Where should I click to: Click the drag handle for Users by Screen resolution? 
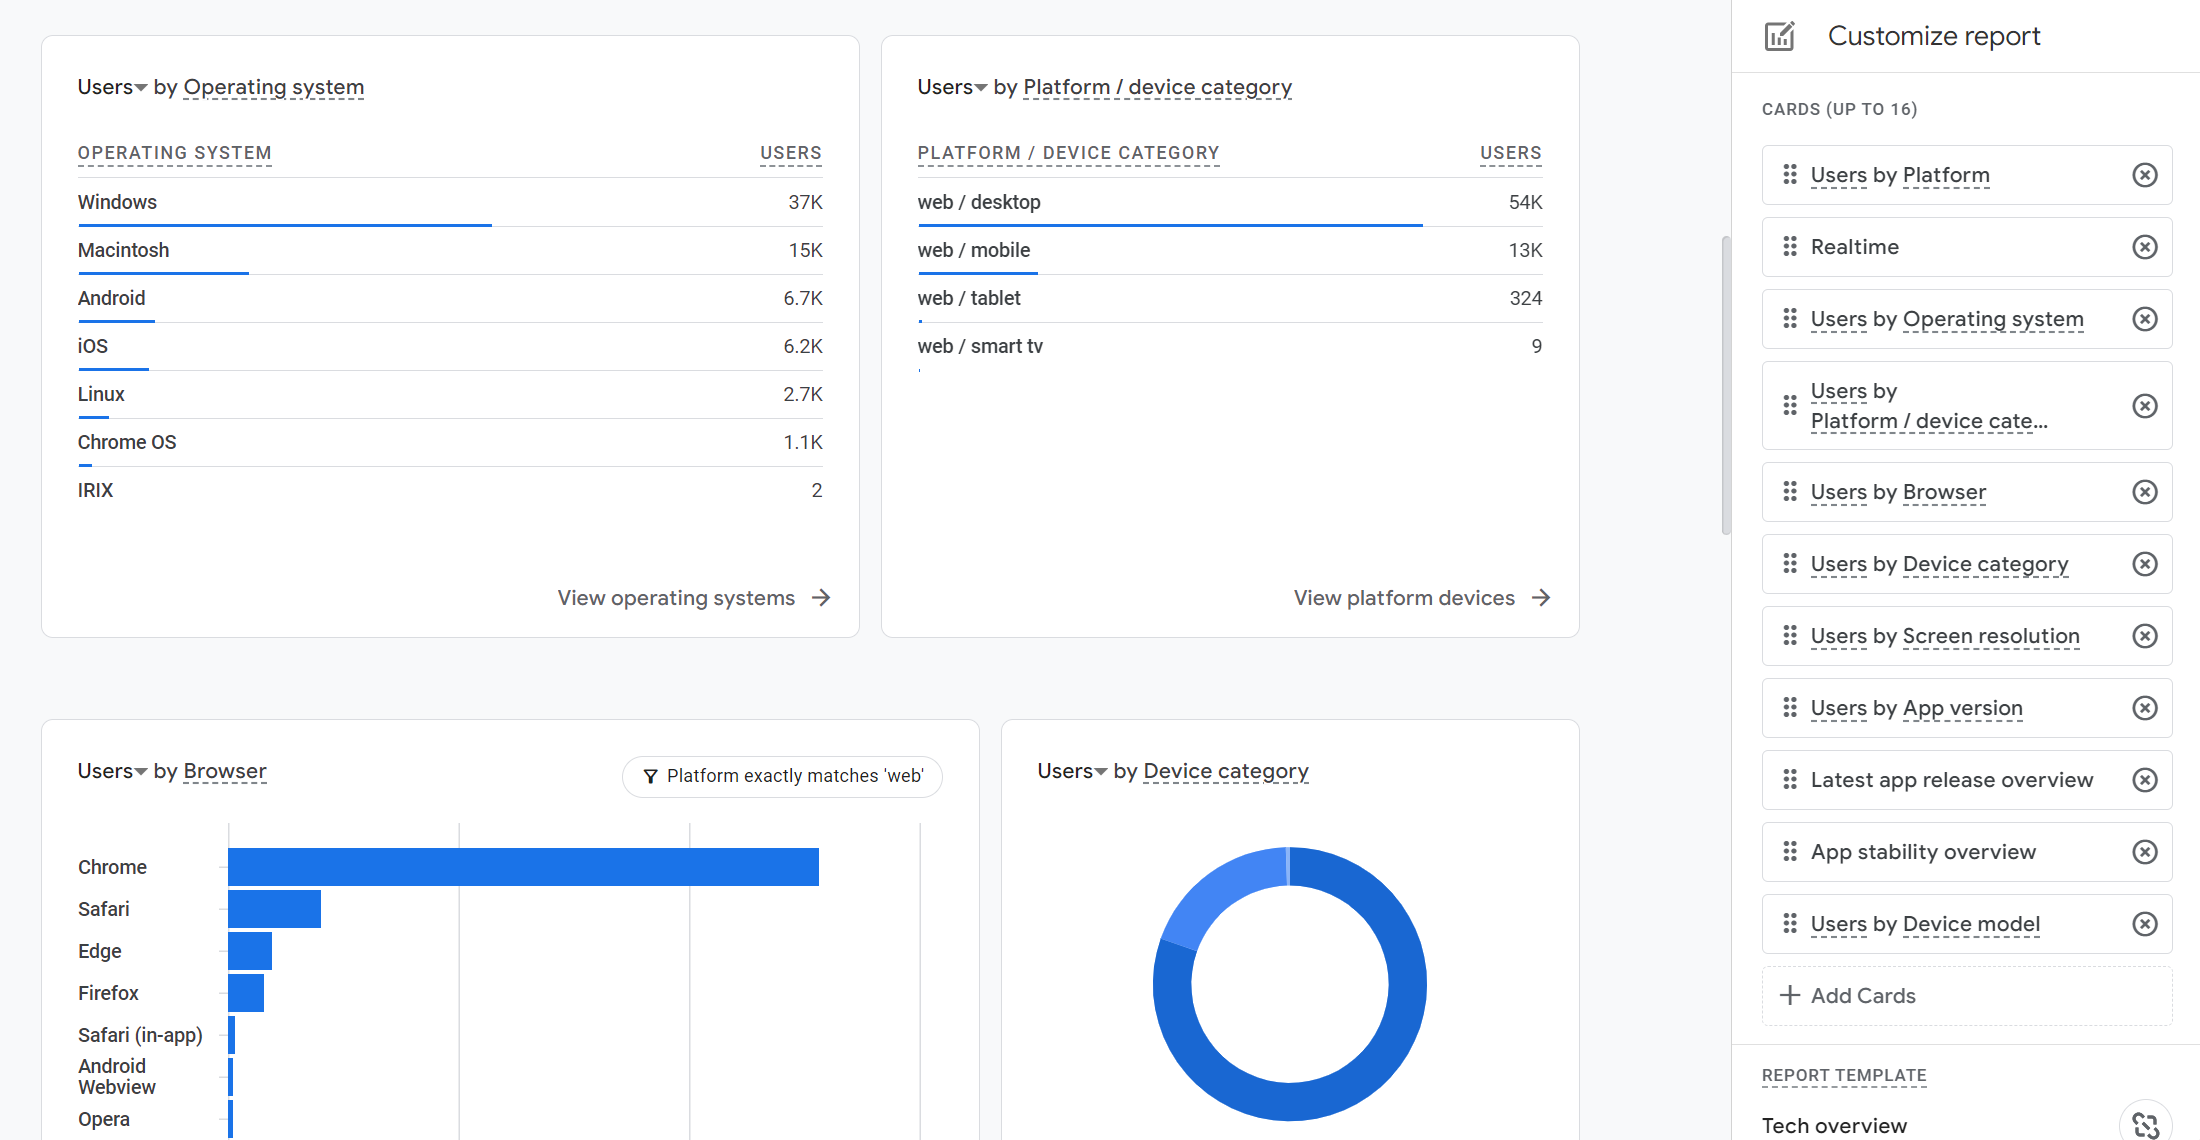coord(1790,636)
